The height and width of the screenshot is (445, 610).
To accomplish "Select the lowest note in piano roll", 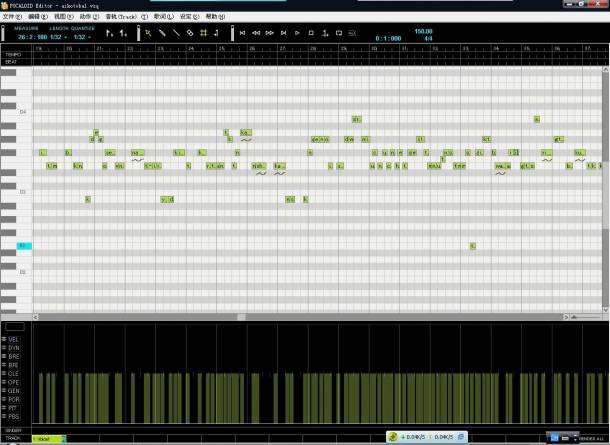I will coord(473,246).
